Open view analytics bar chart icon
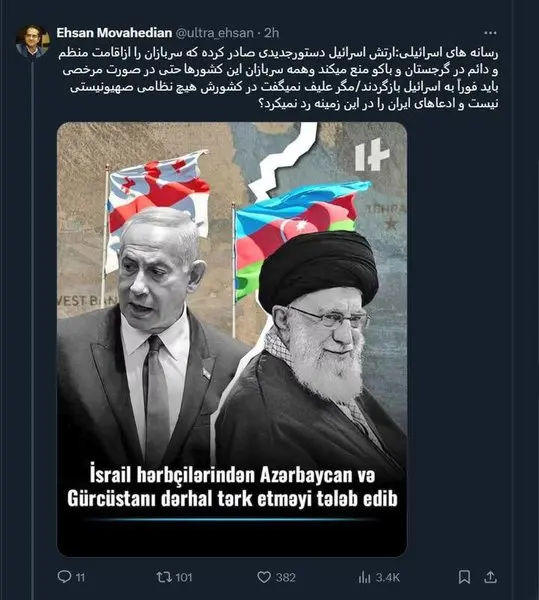539x600 pixels. pyautogui.click(x=365, y=577)
